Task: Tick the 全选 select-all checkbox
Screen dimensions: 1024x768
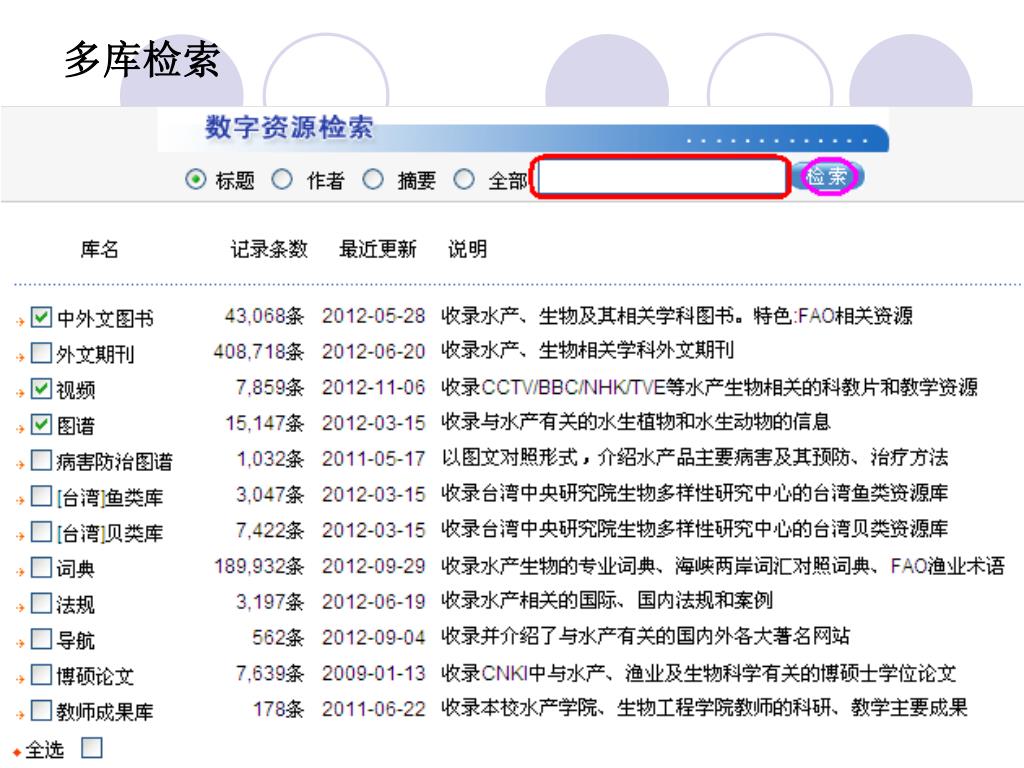Action: [91, 747]
